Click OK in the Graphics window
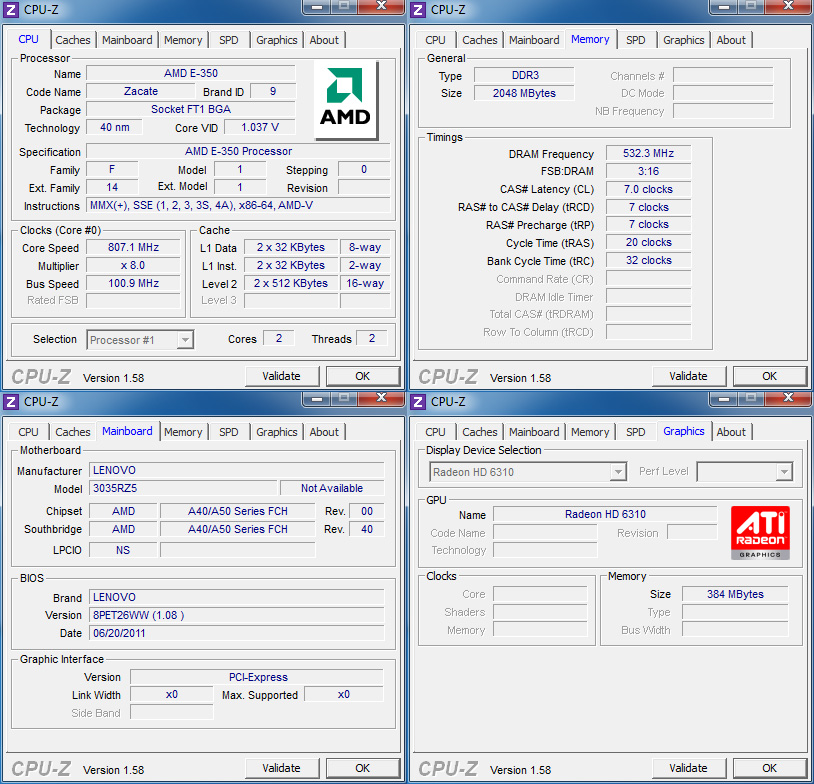The width and height of the screenshot is (814, 784). [769, 768]
